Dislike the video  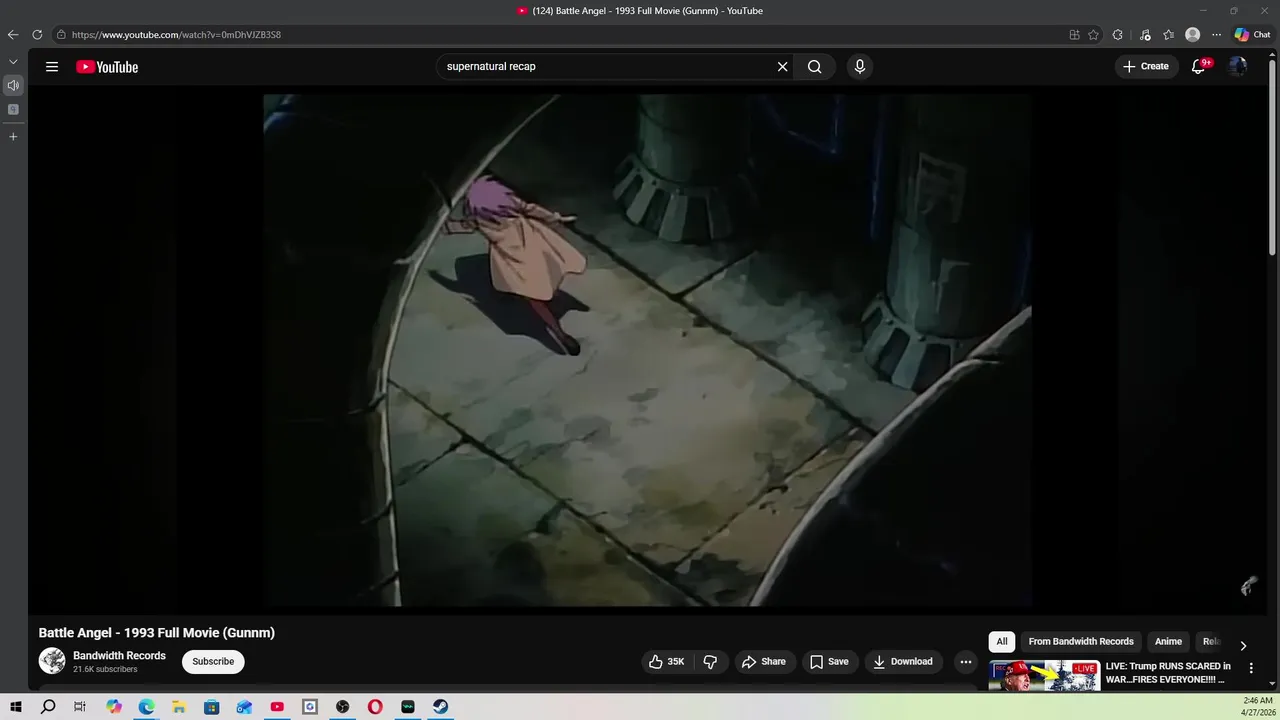tap(710, 662)
